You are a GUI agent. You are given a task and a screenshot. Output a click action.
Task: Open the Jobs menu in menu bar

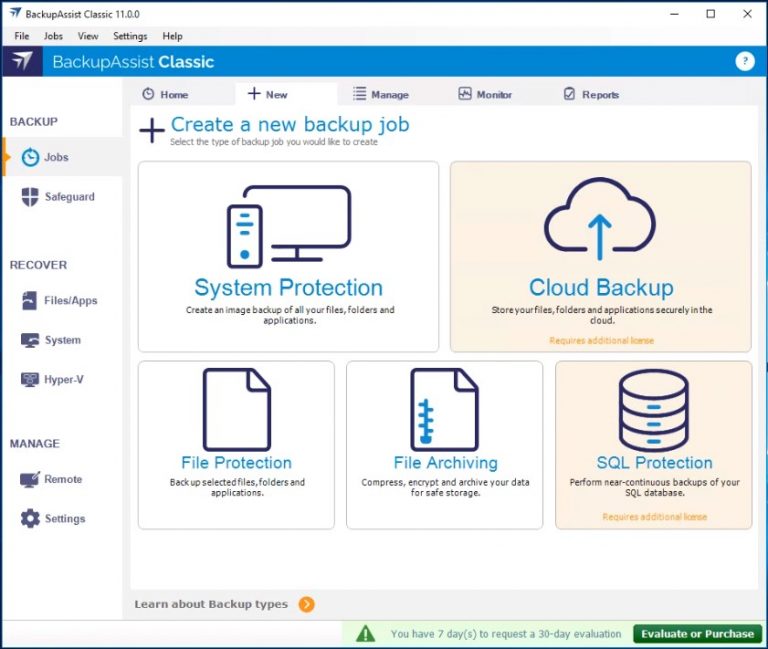pos(53,36)
